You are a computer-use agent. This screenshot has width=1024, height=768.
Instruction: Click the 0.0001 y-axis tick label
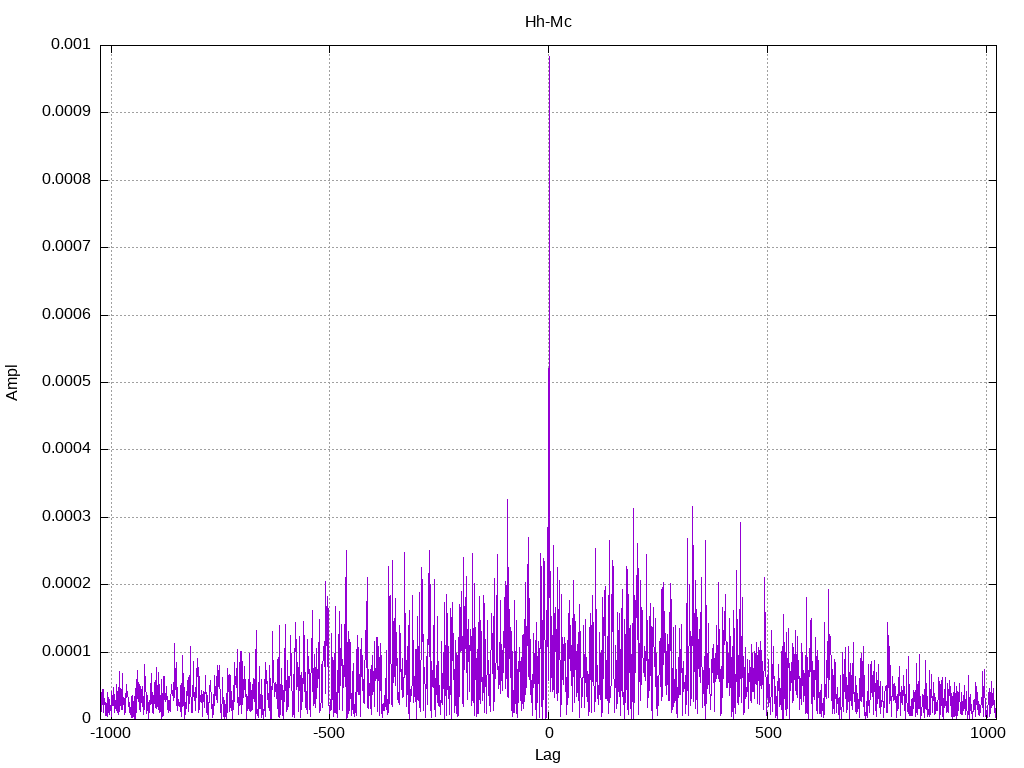click(66, 652)
